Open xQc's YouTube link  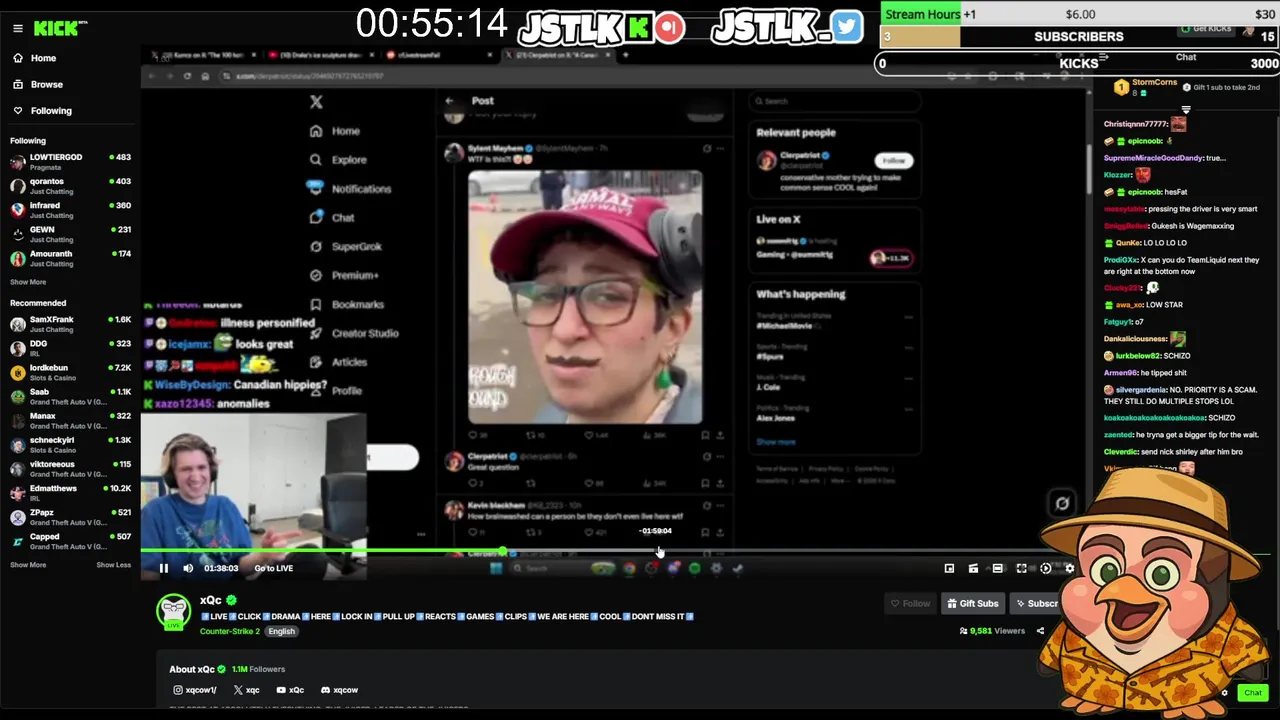290,690
